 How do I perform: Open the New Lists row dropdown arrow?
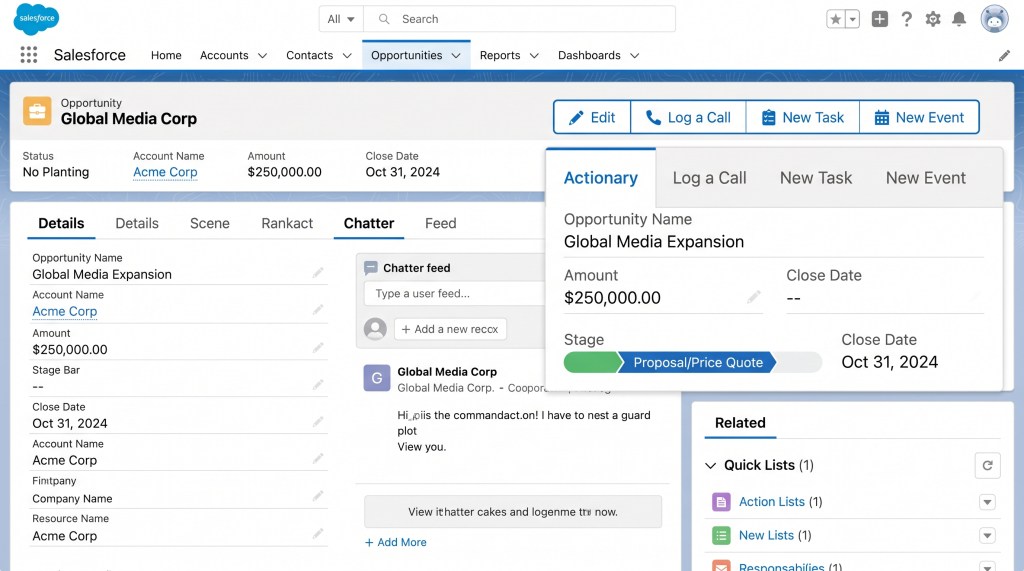[x=987, y=536]
